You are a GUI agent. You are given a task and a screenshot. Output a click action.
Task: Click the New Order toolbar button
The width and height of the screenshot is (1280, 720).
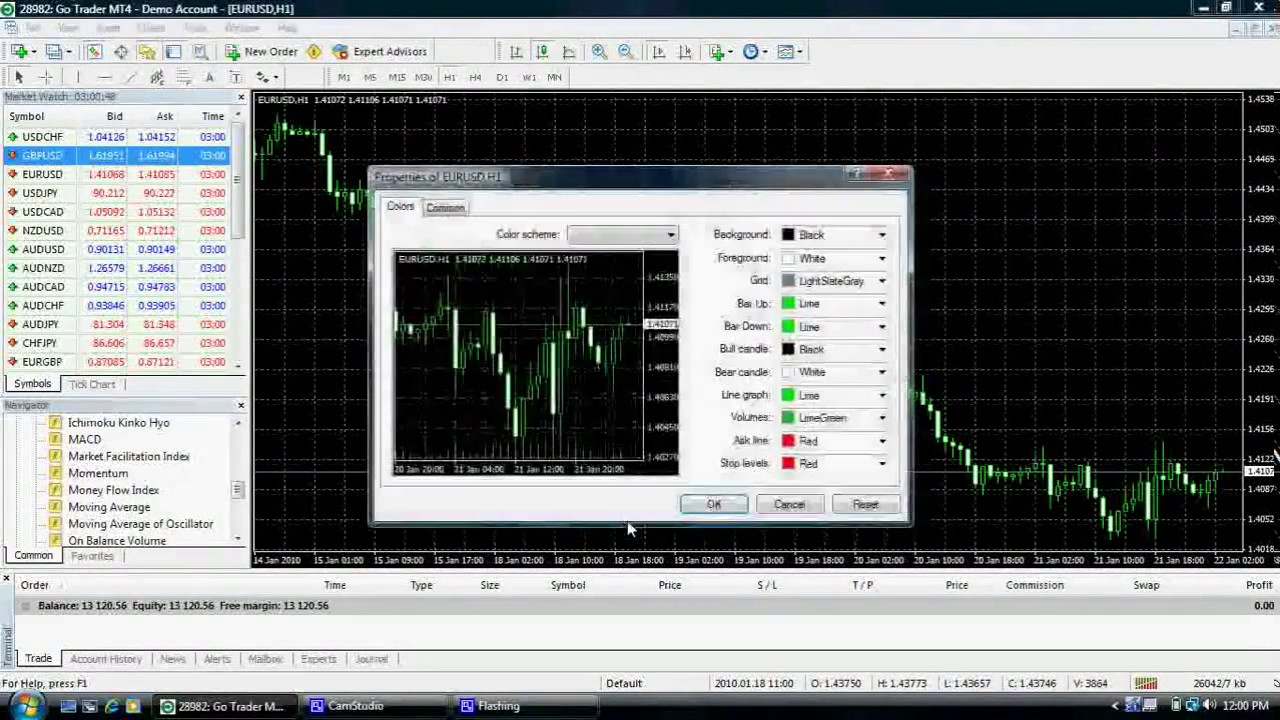click(261, 52)
